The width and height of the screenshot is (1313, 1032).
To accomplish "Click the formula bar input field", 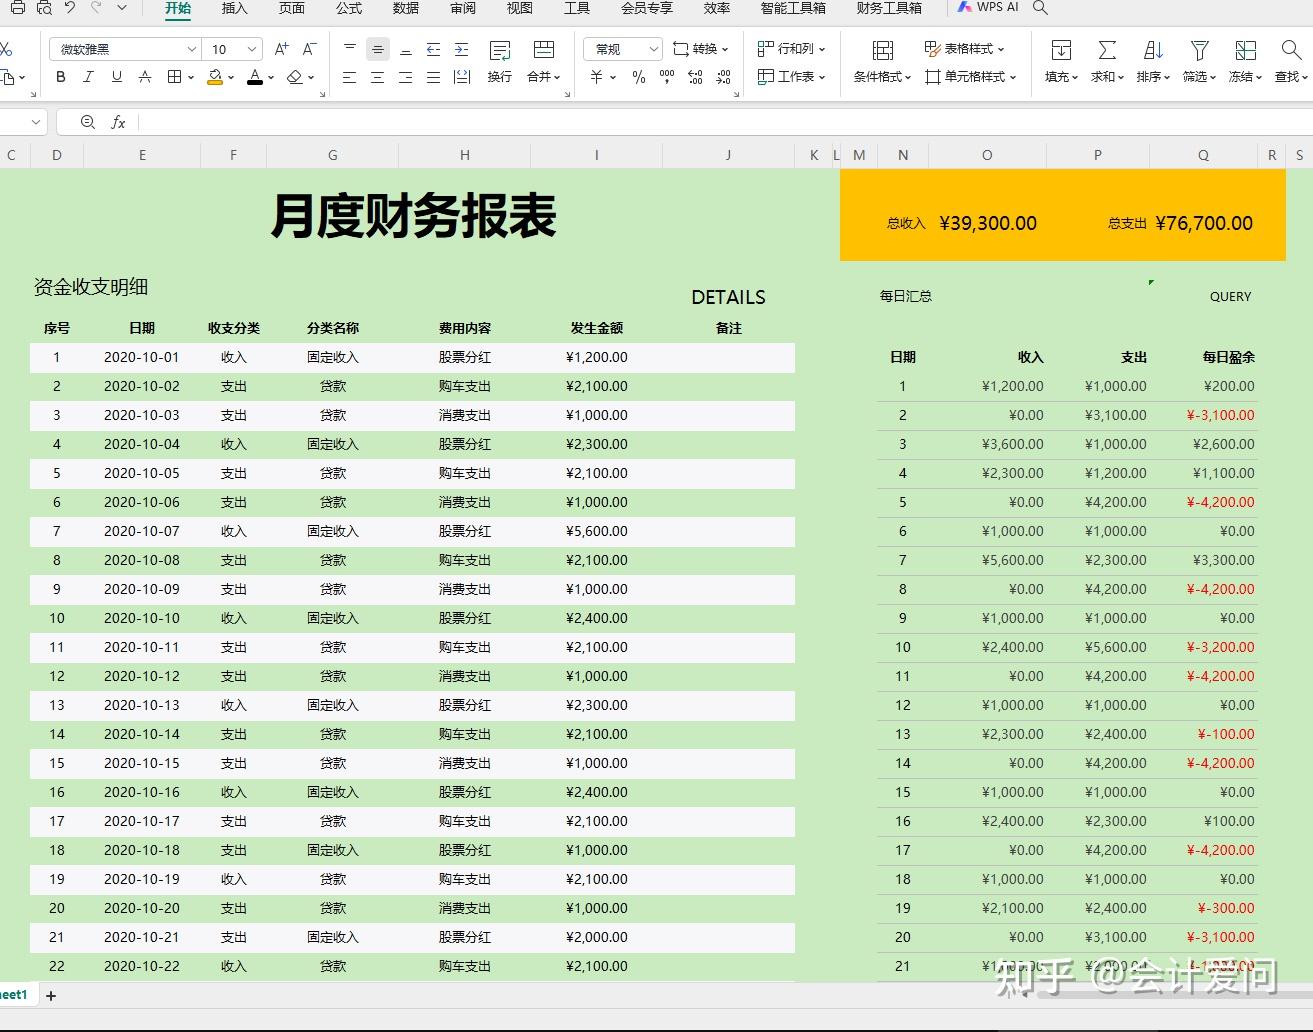I will [725, 122].
